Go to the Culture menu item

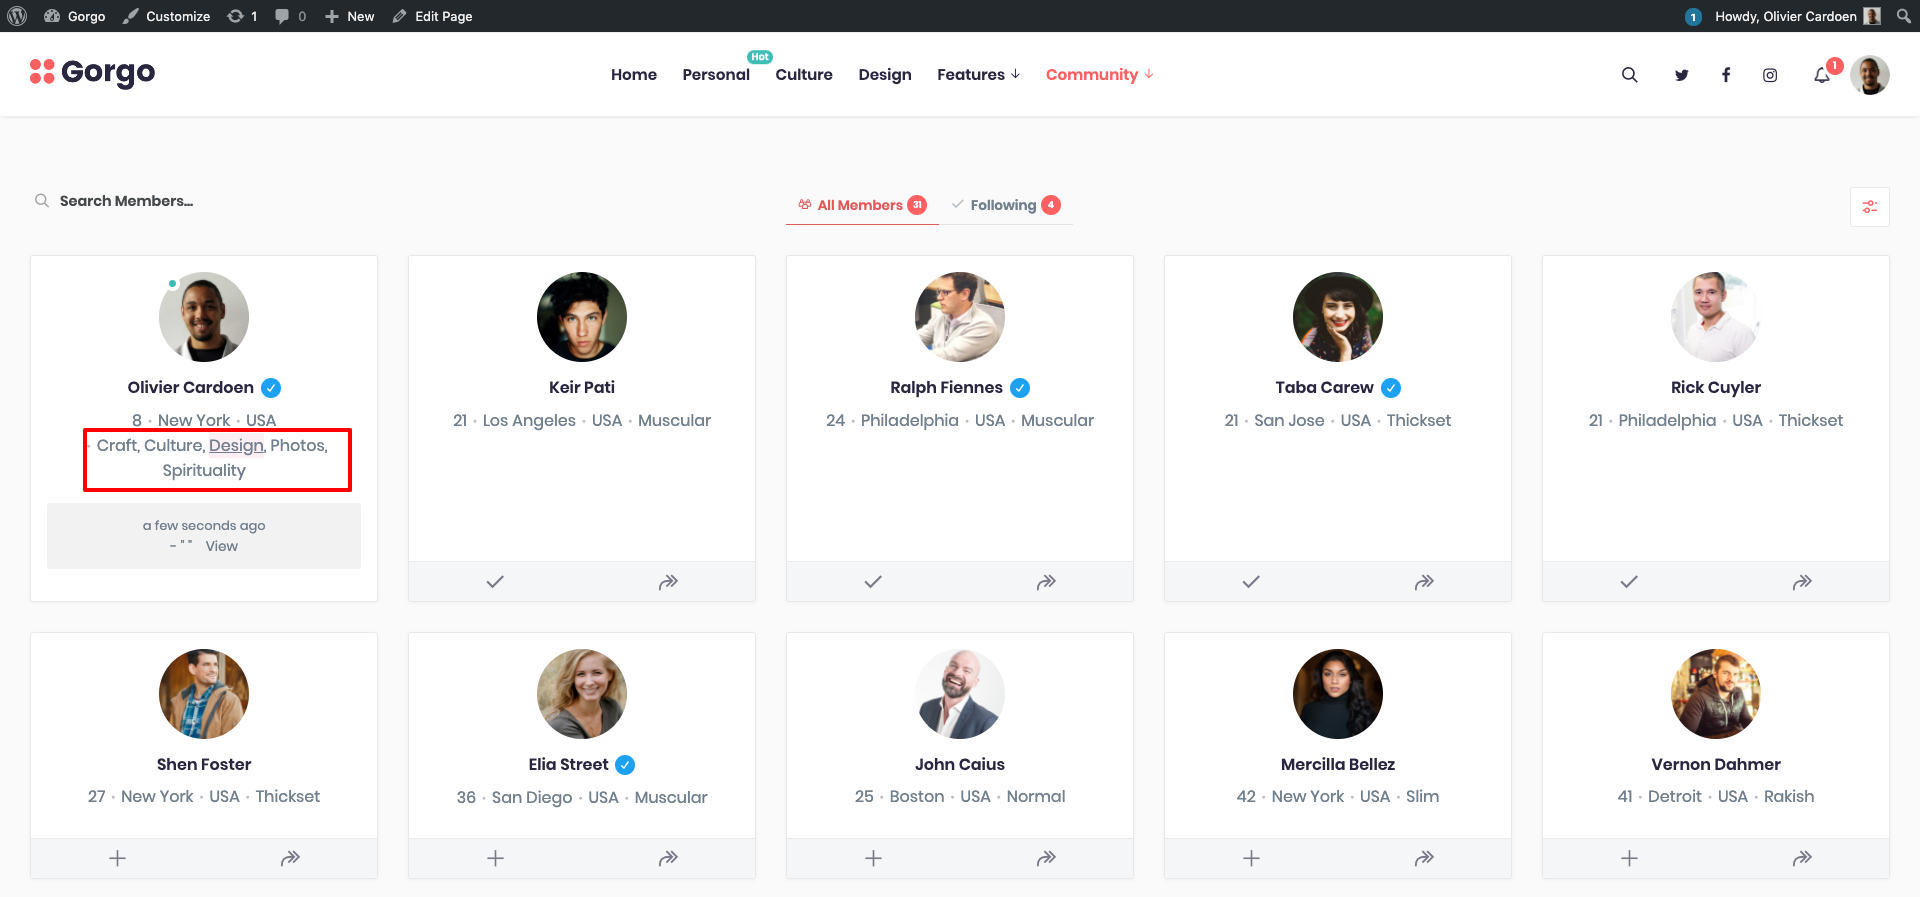803,75
